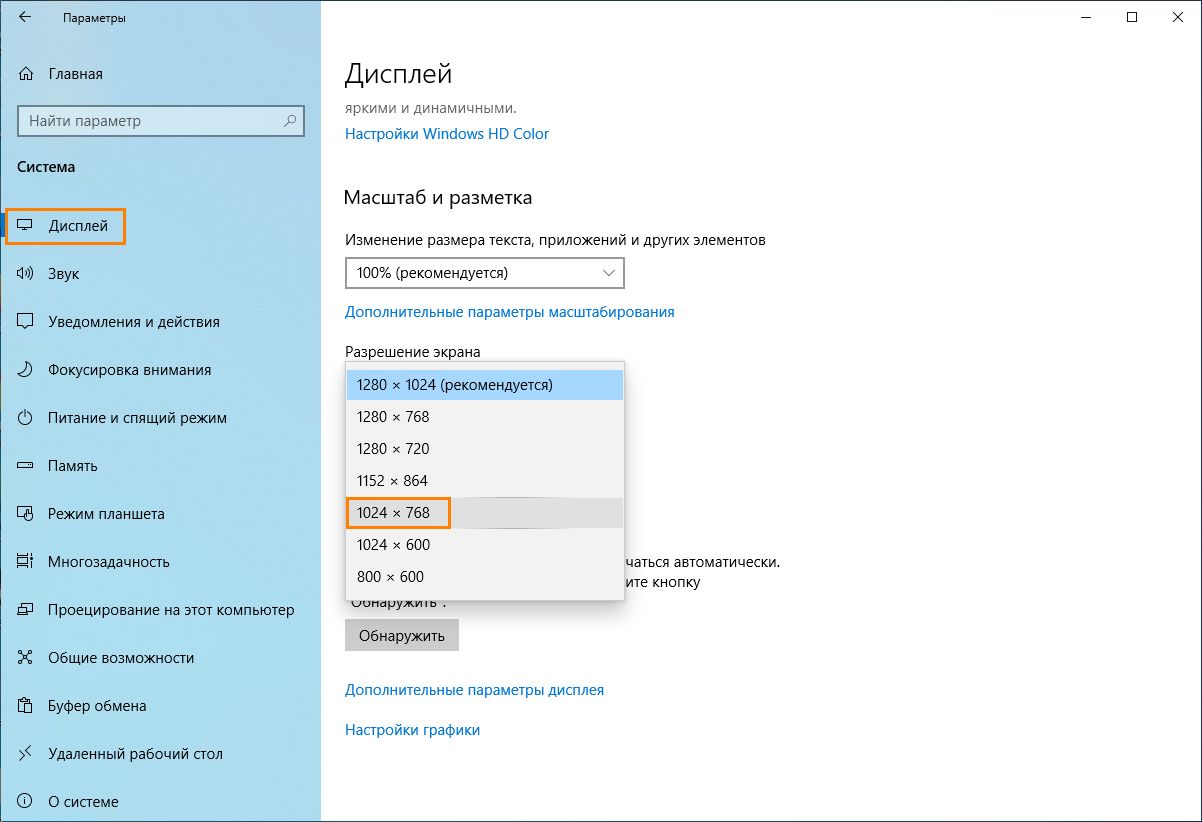Open the text scaling dropdown showing 100%

coord(484,272)
